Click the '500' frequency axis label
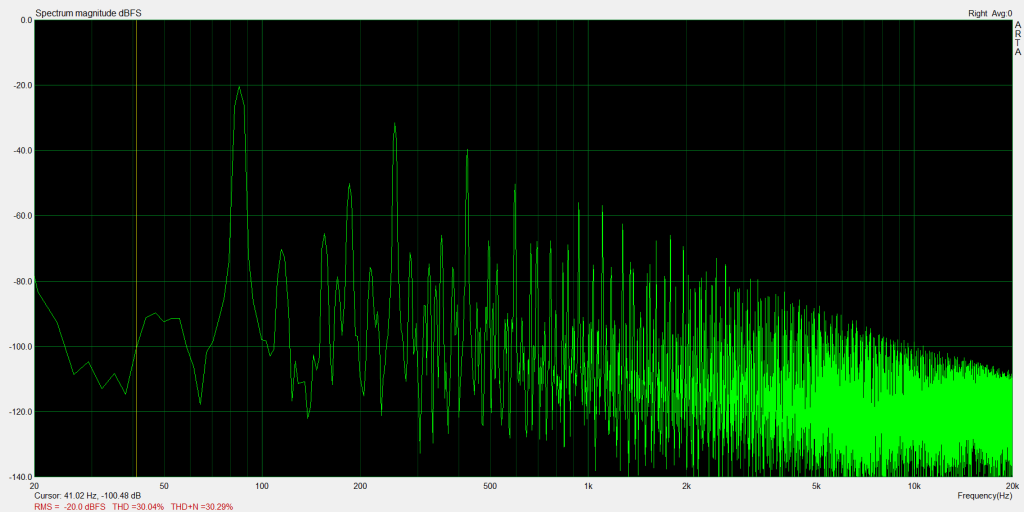 [x=490, y=487]
